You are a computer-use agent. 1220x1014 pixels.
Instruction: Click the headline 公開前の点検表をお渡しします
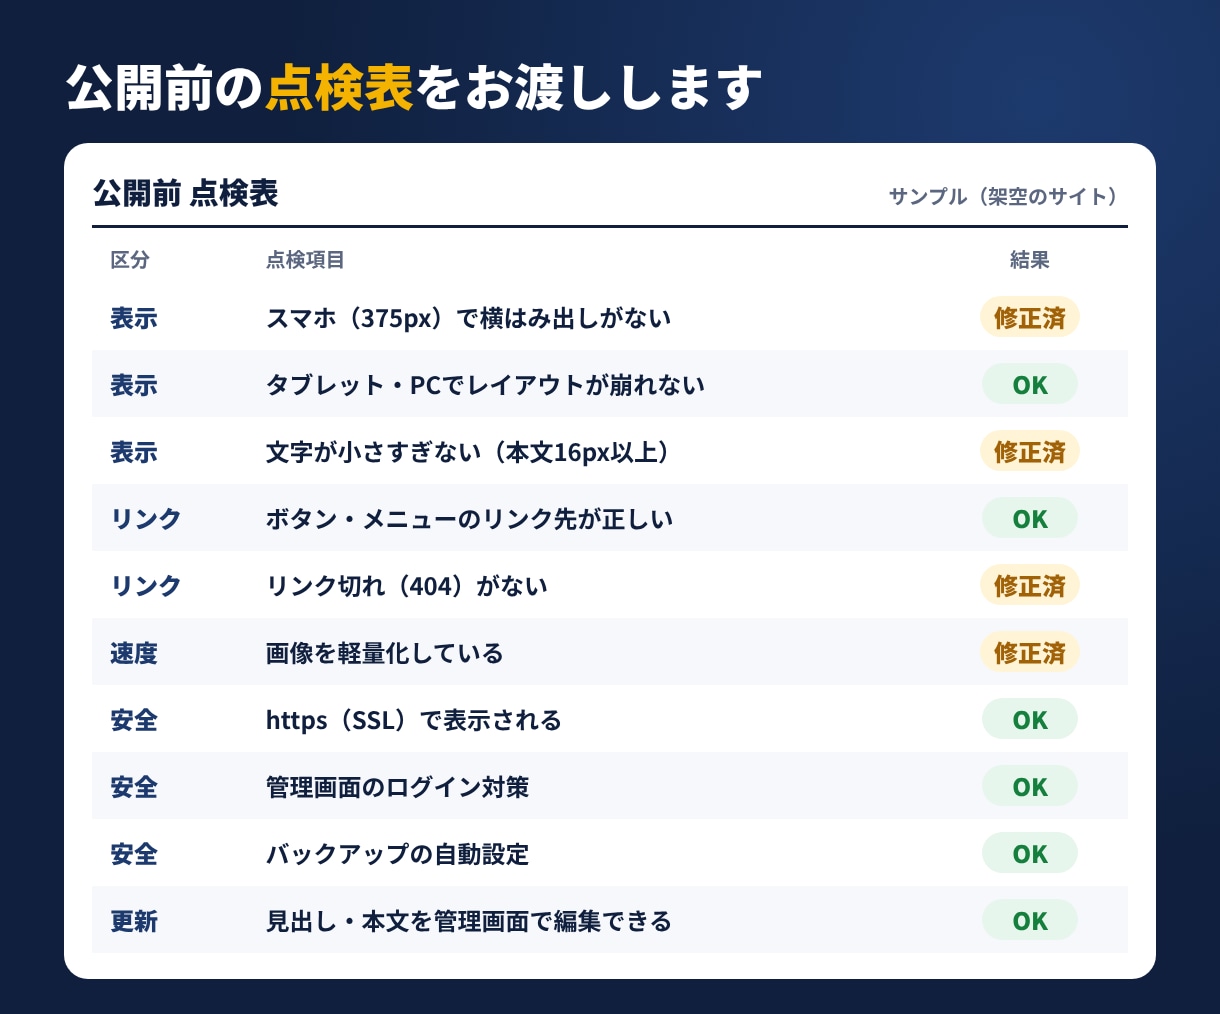tap(414, 88)
